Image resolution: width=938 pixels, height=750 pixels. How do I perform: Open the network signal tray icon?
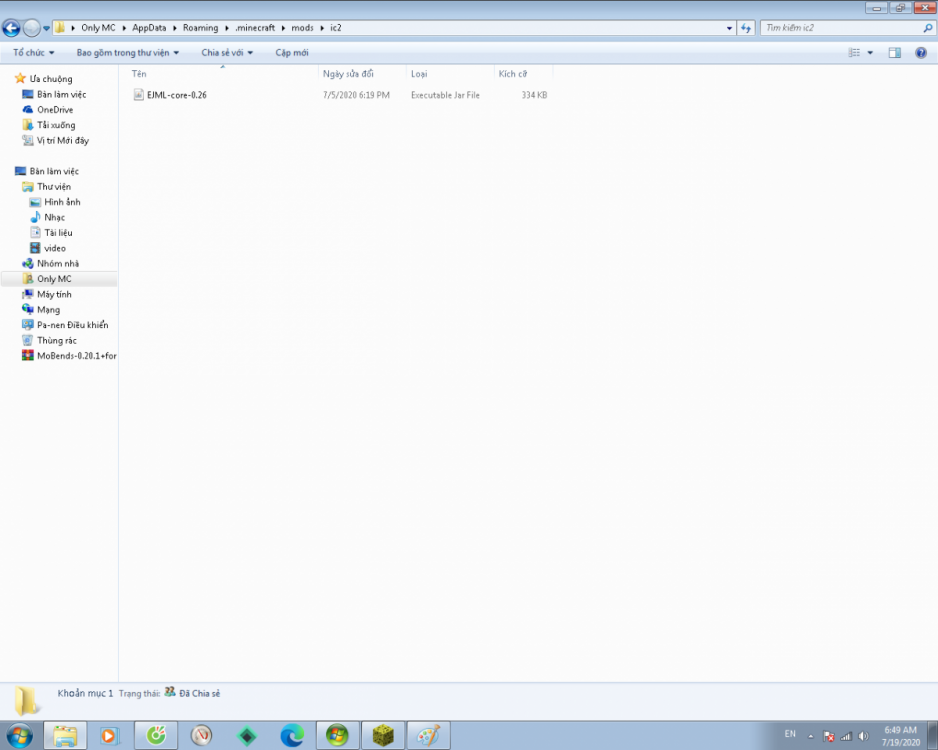846,736
